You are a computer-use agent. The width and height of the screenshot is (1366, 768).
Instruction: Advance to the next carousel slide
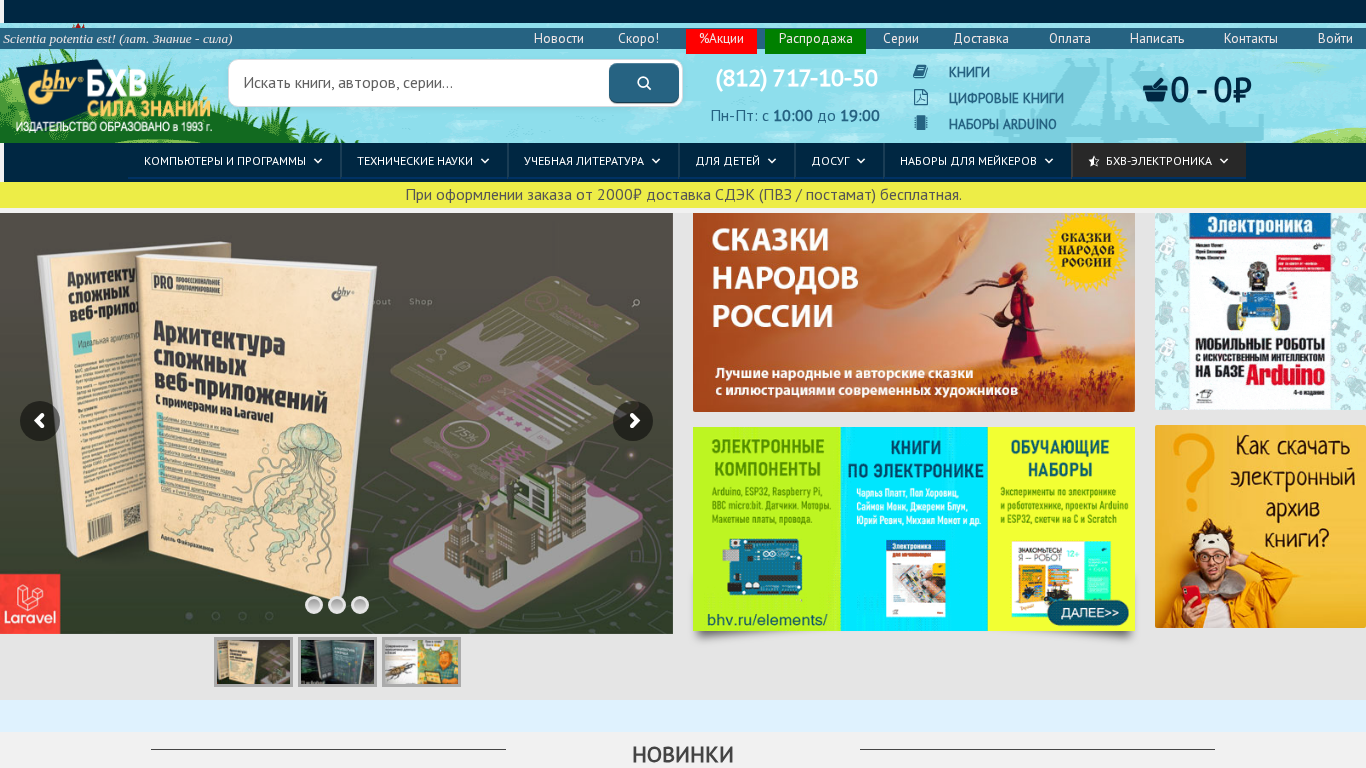pyautogui.click(x=633, y=421)
